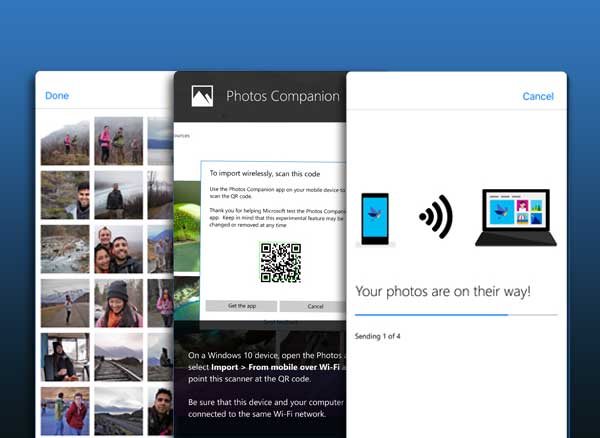Select the two hikers on foggy hillside photo
The height and width of the screenshot is (438, 600).
[65, 141]
